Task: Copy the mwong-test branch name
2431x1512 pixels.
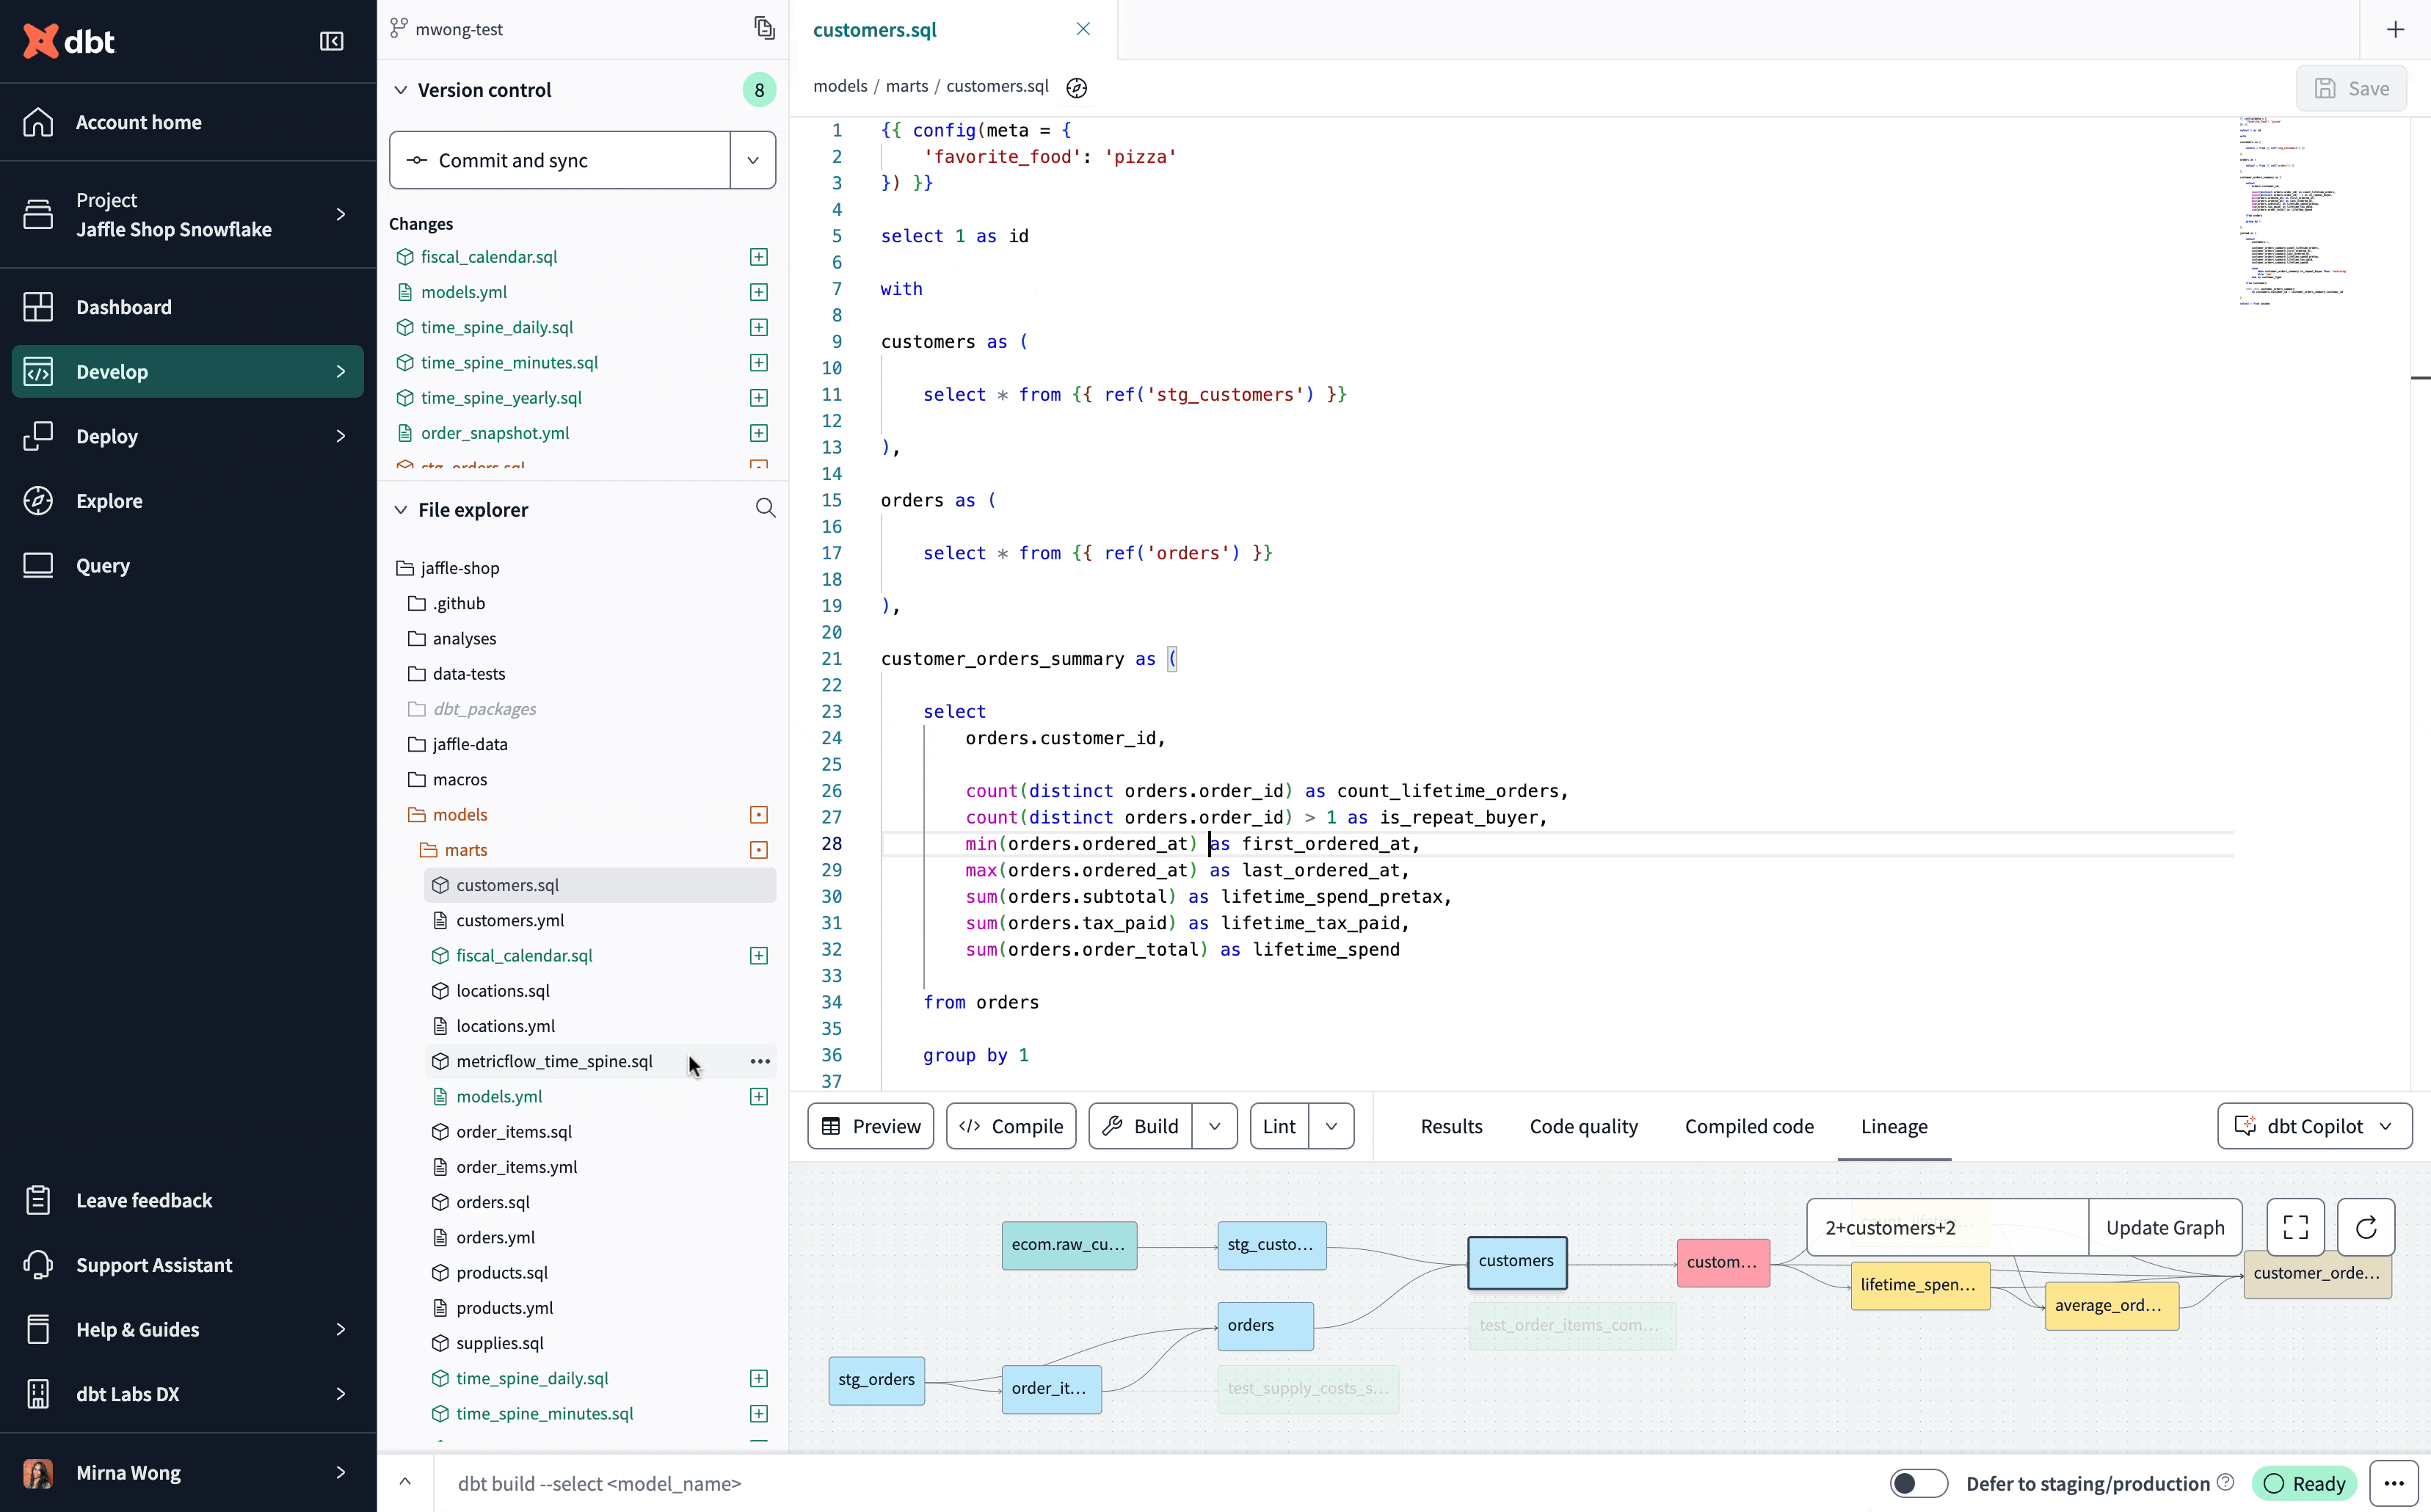Action: pos(764,28)
